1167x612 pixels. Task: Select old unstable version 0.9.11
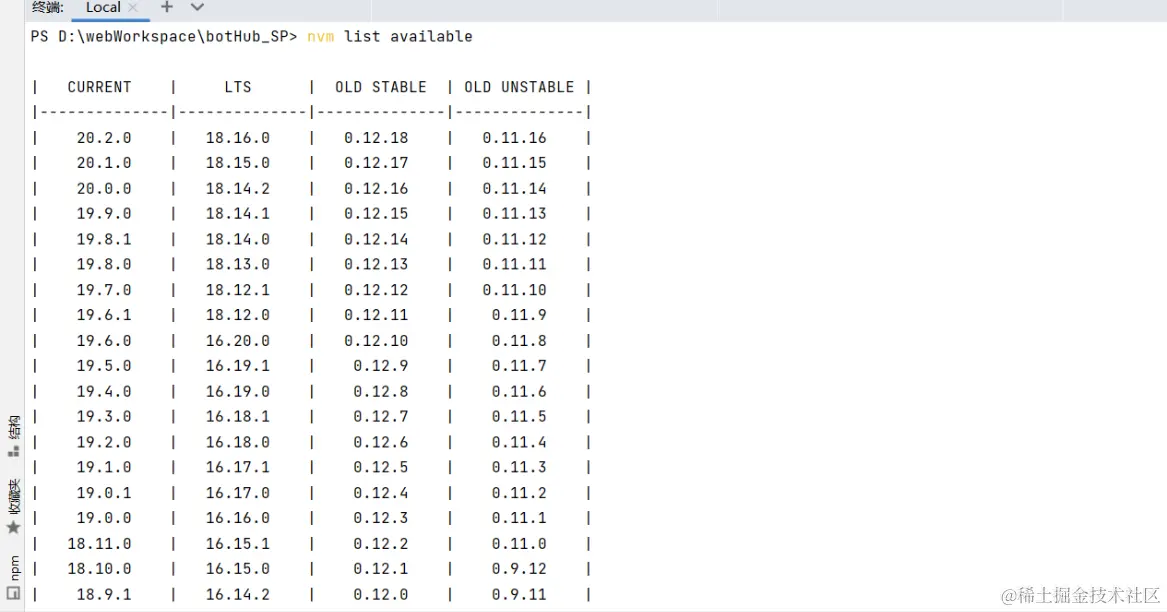tap(519, 594)
